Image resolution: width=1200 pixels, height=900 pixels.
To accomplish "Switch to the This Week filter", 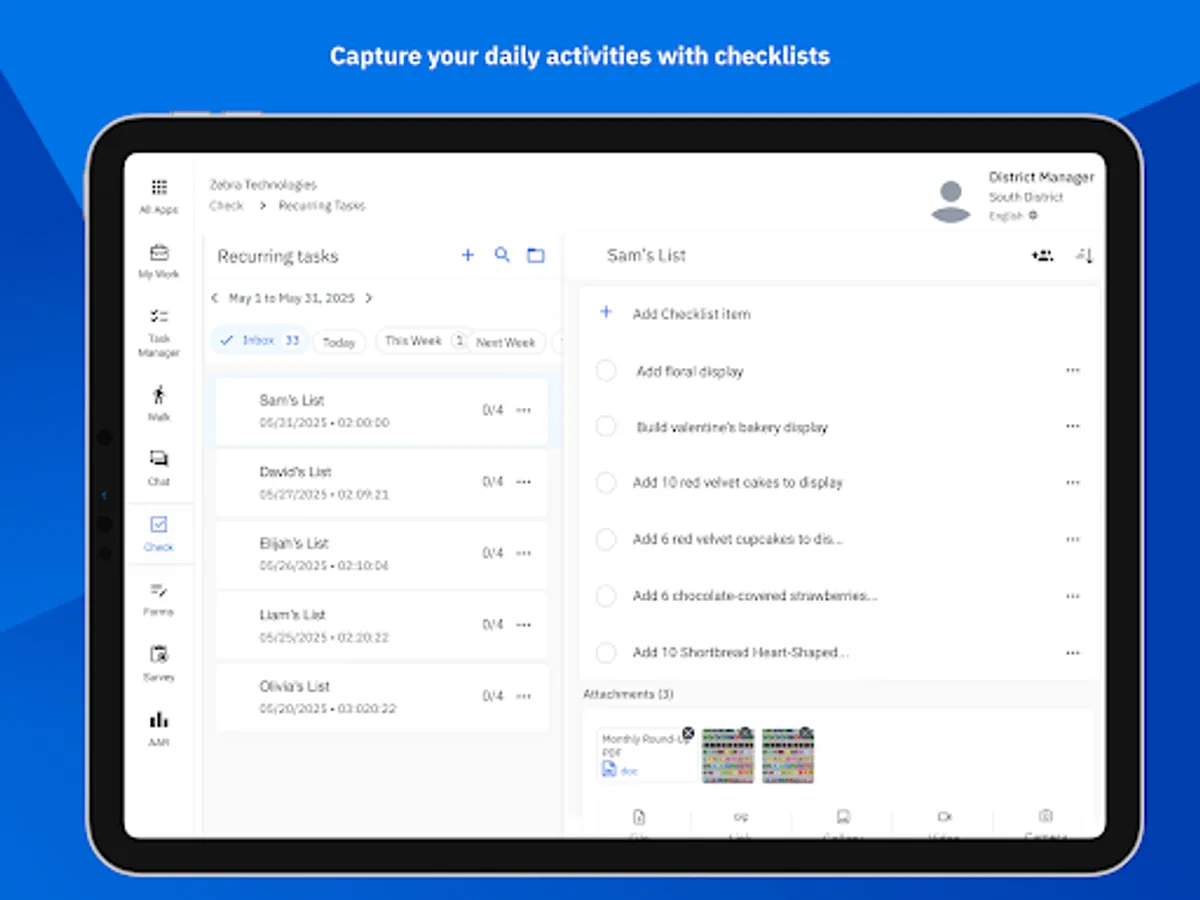I will point(414,341).
